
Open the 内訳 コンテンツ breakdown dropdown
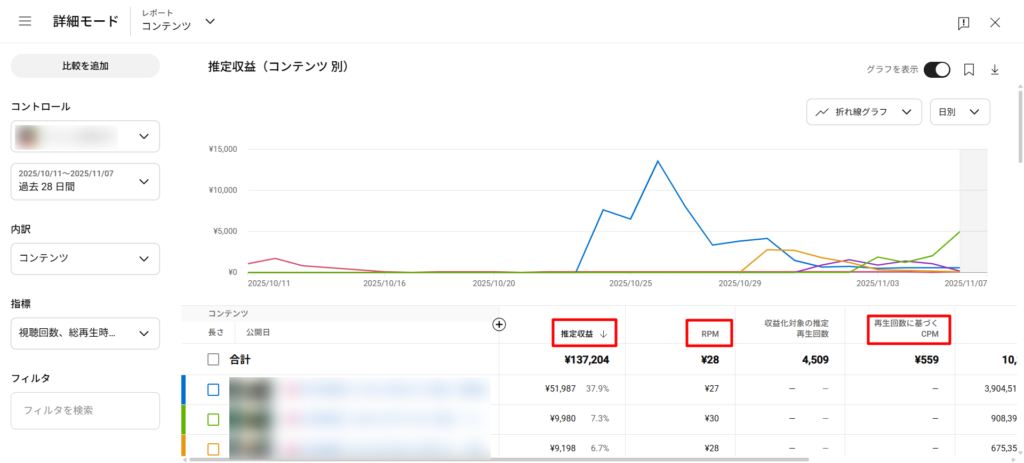[85, 258]
